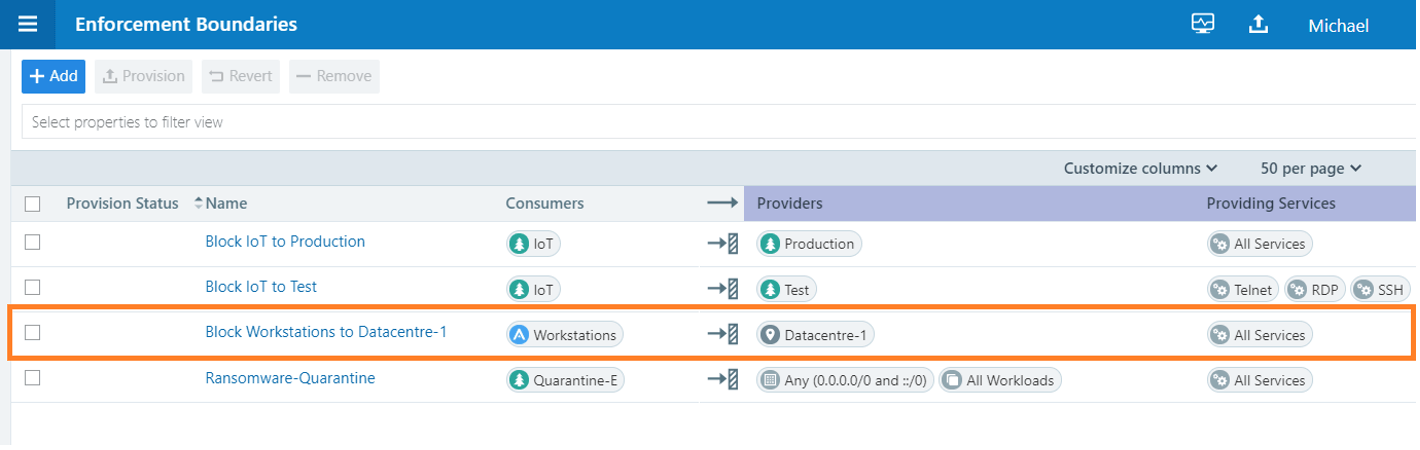Click All Services pill in Production row
Viewport: 1420px width, 450px height.
click(x=1259, y=243)
